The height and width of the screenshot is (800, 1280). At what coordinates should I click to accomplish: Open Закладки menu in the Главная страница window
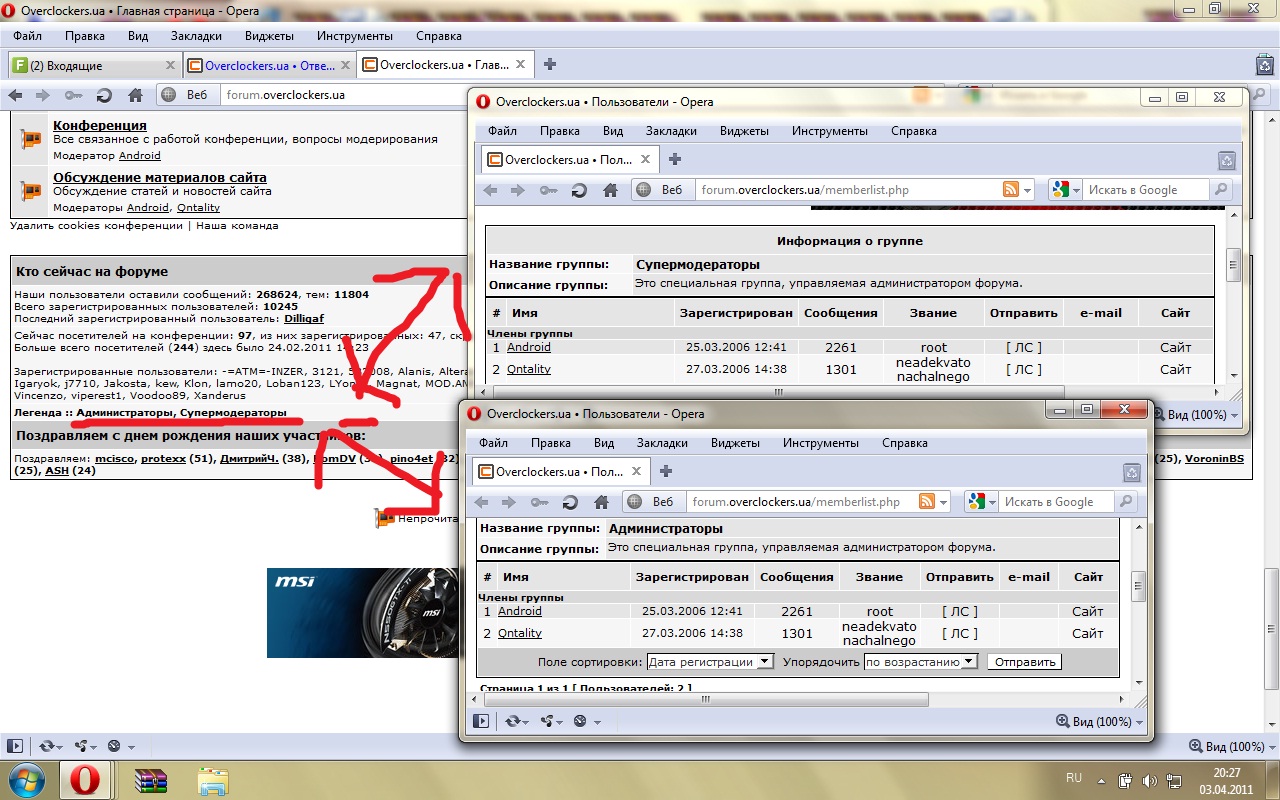point(197,36)
